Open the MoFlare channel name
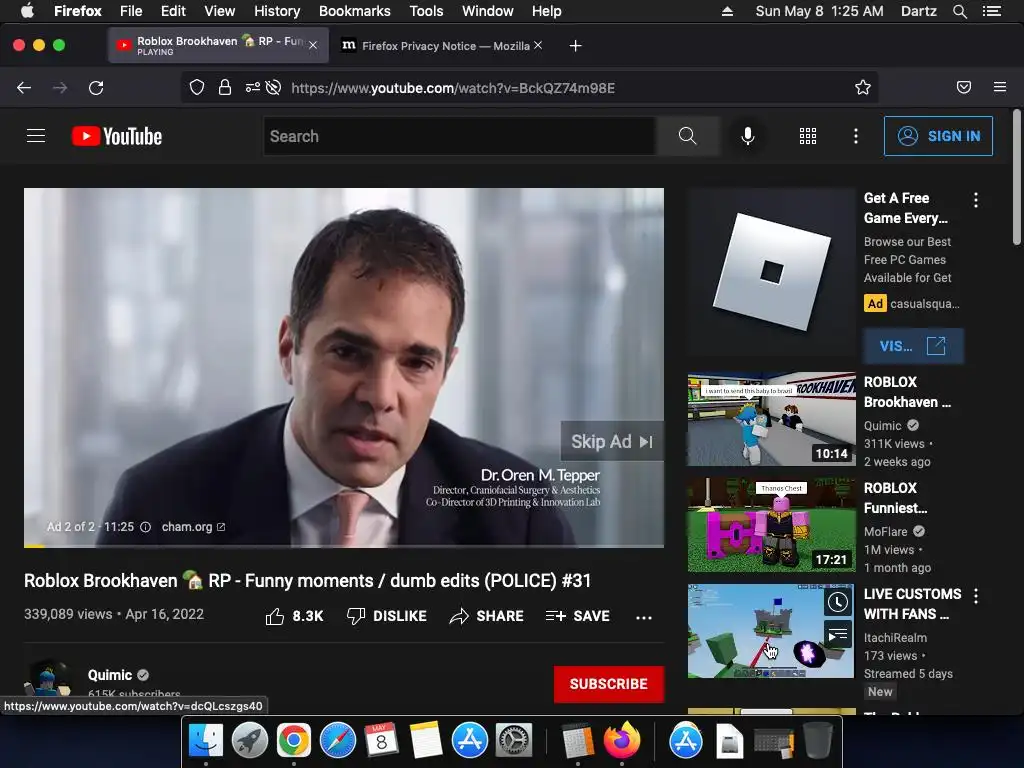Viewport: 1024px width, 768px height. [886, 532]
